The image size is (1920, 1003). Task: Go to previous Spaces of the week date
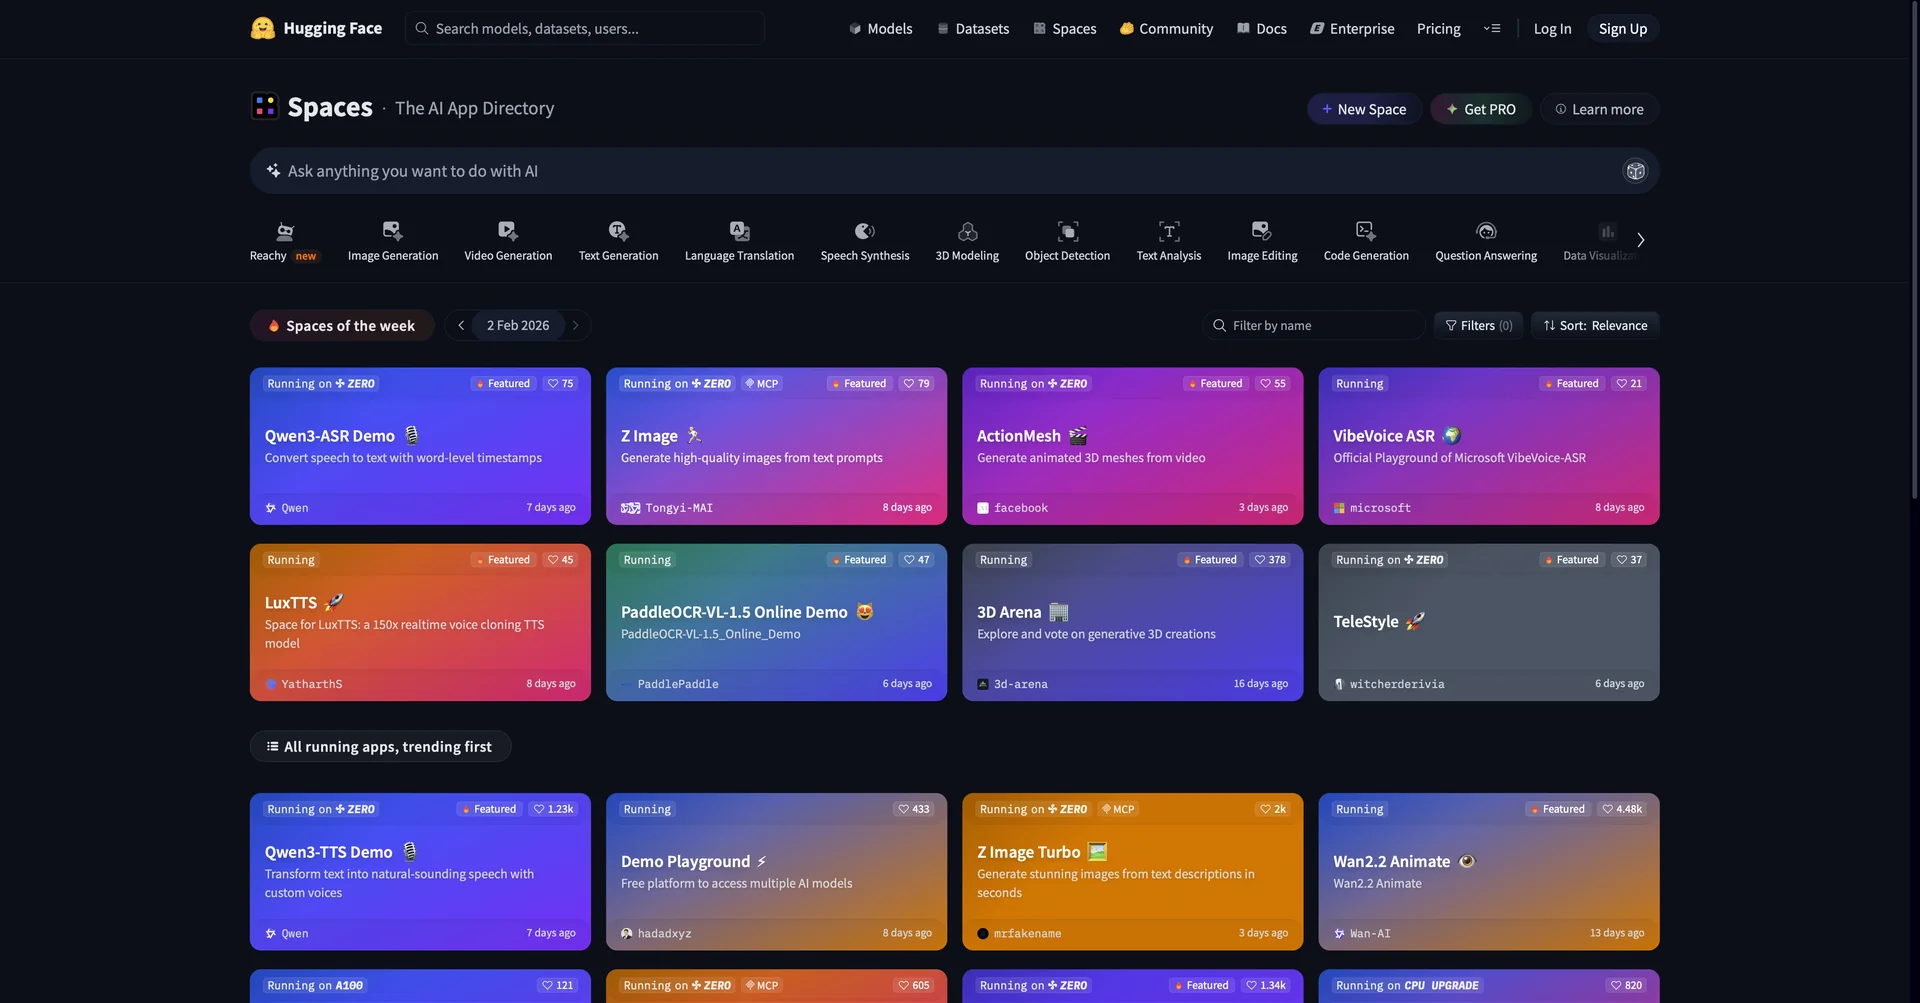pos(461,325)
